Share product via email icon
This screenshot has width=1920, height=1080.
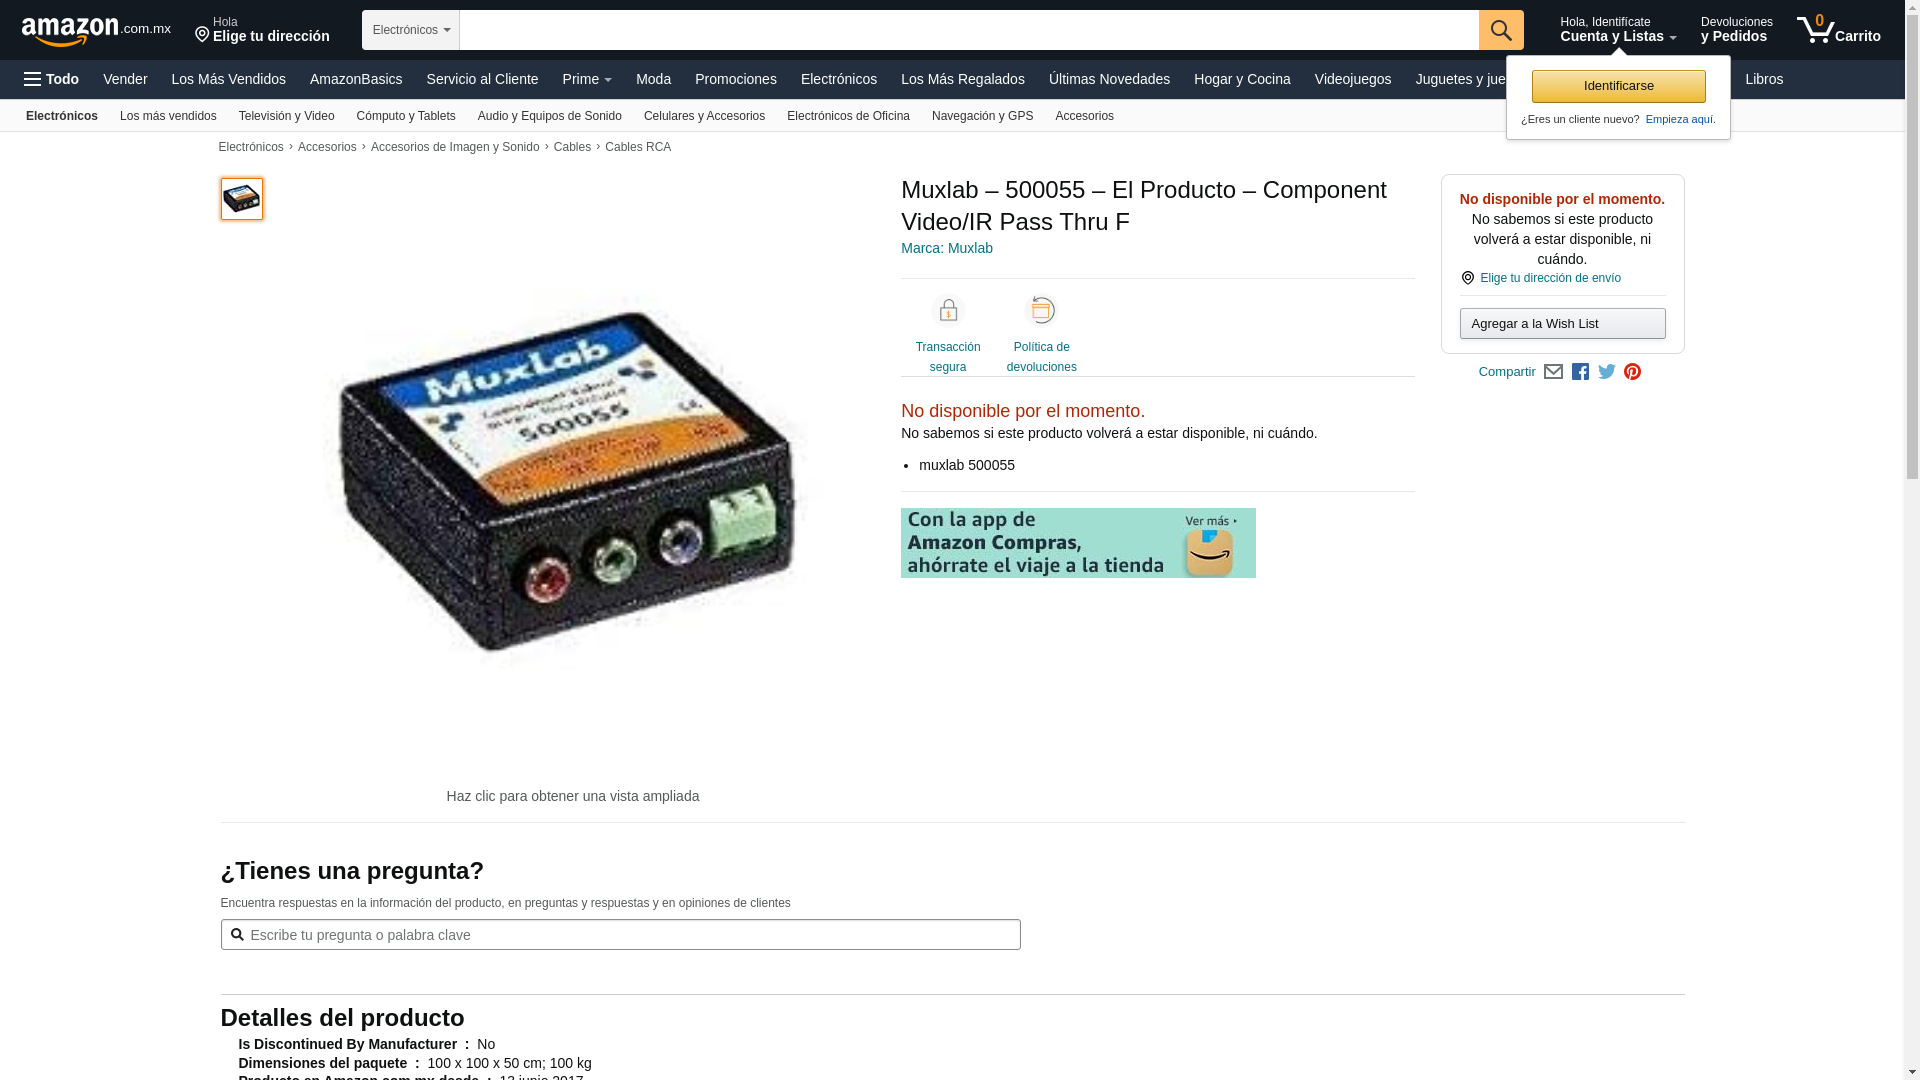coord(1553,372)
